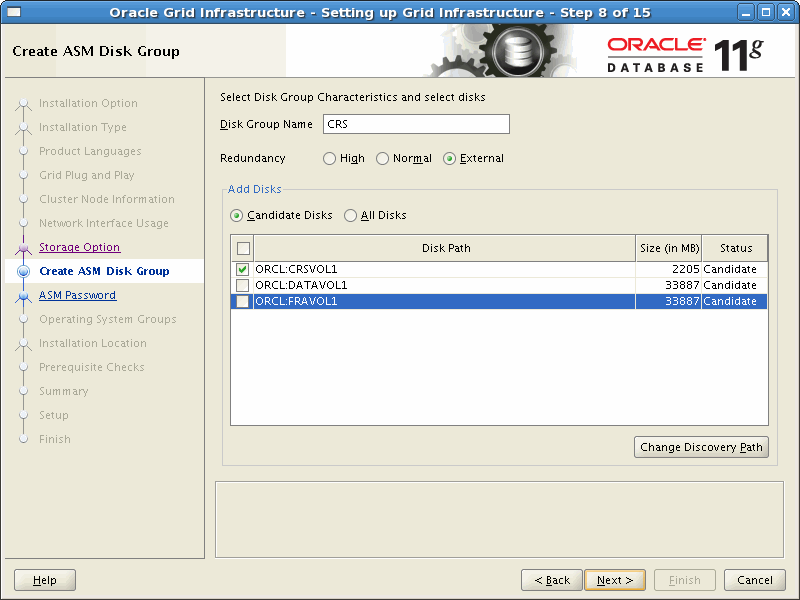
Task: Open window menu icon in title bar
Action: point(14,12)
